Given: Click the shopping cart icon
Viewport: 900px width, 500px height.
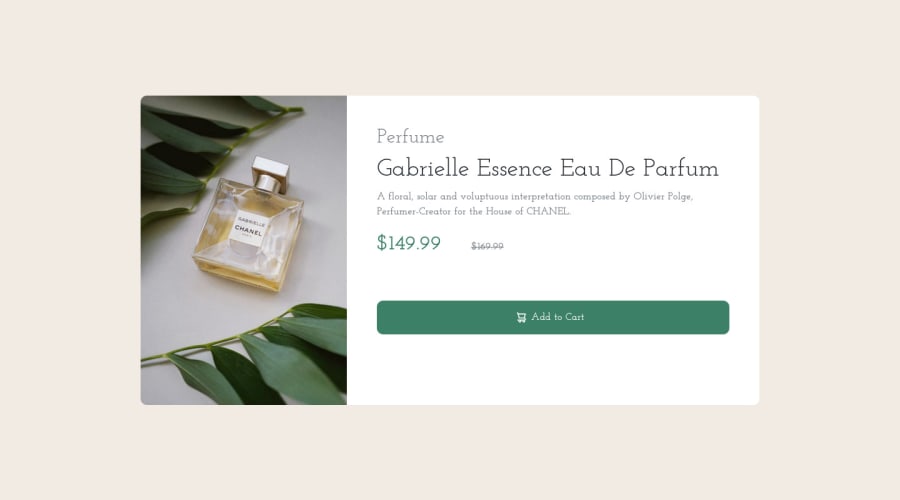Looking at the screenshot, I should point(521,317).
